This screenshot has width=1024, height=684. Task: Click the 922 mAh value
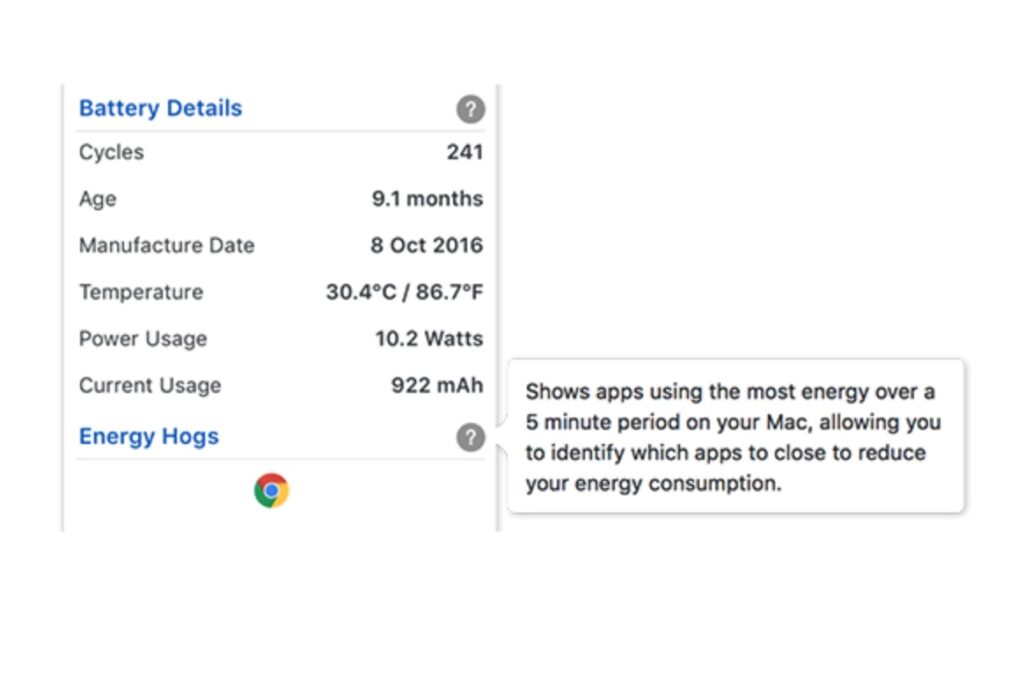point(436,385)
